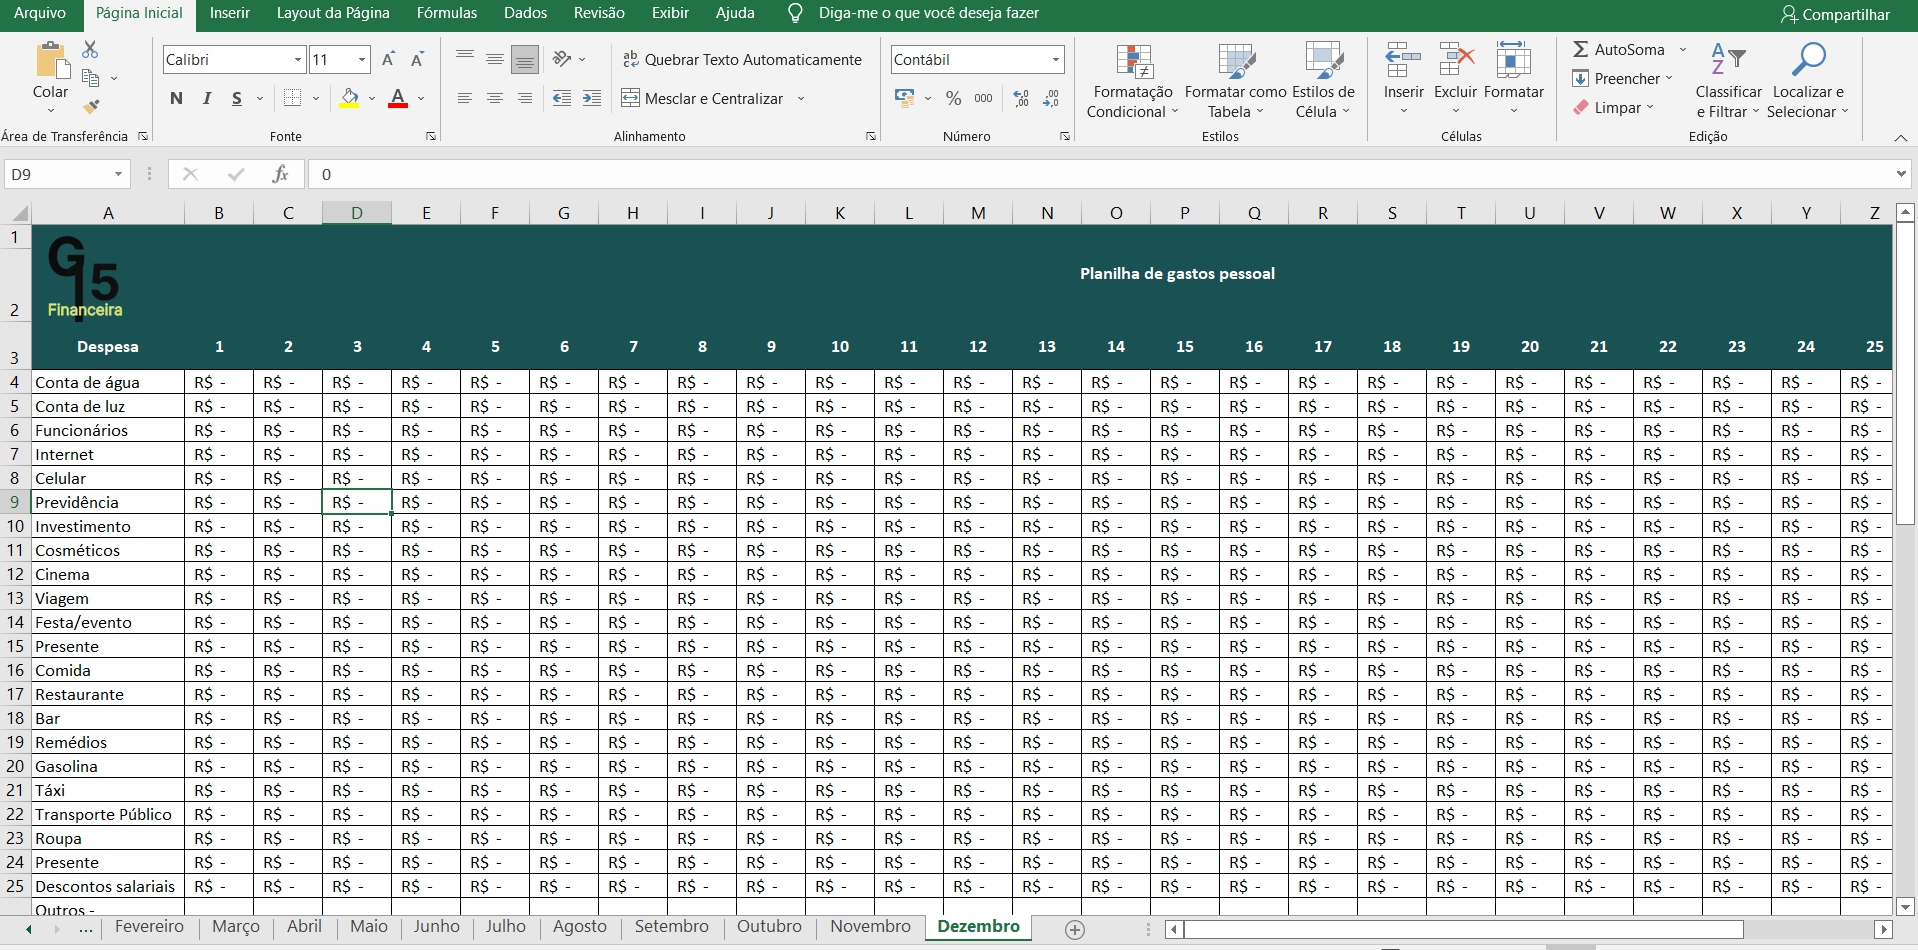
Task: Click the Excluir cells icon
Action: [x=1456, y=60]
